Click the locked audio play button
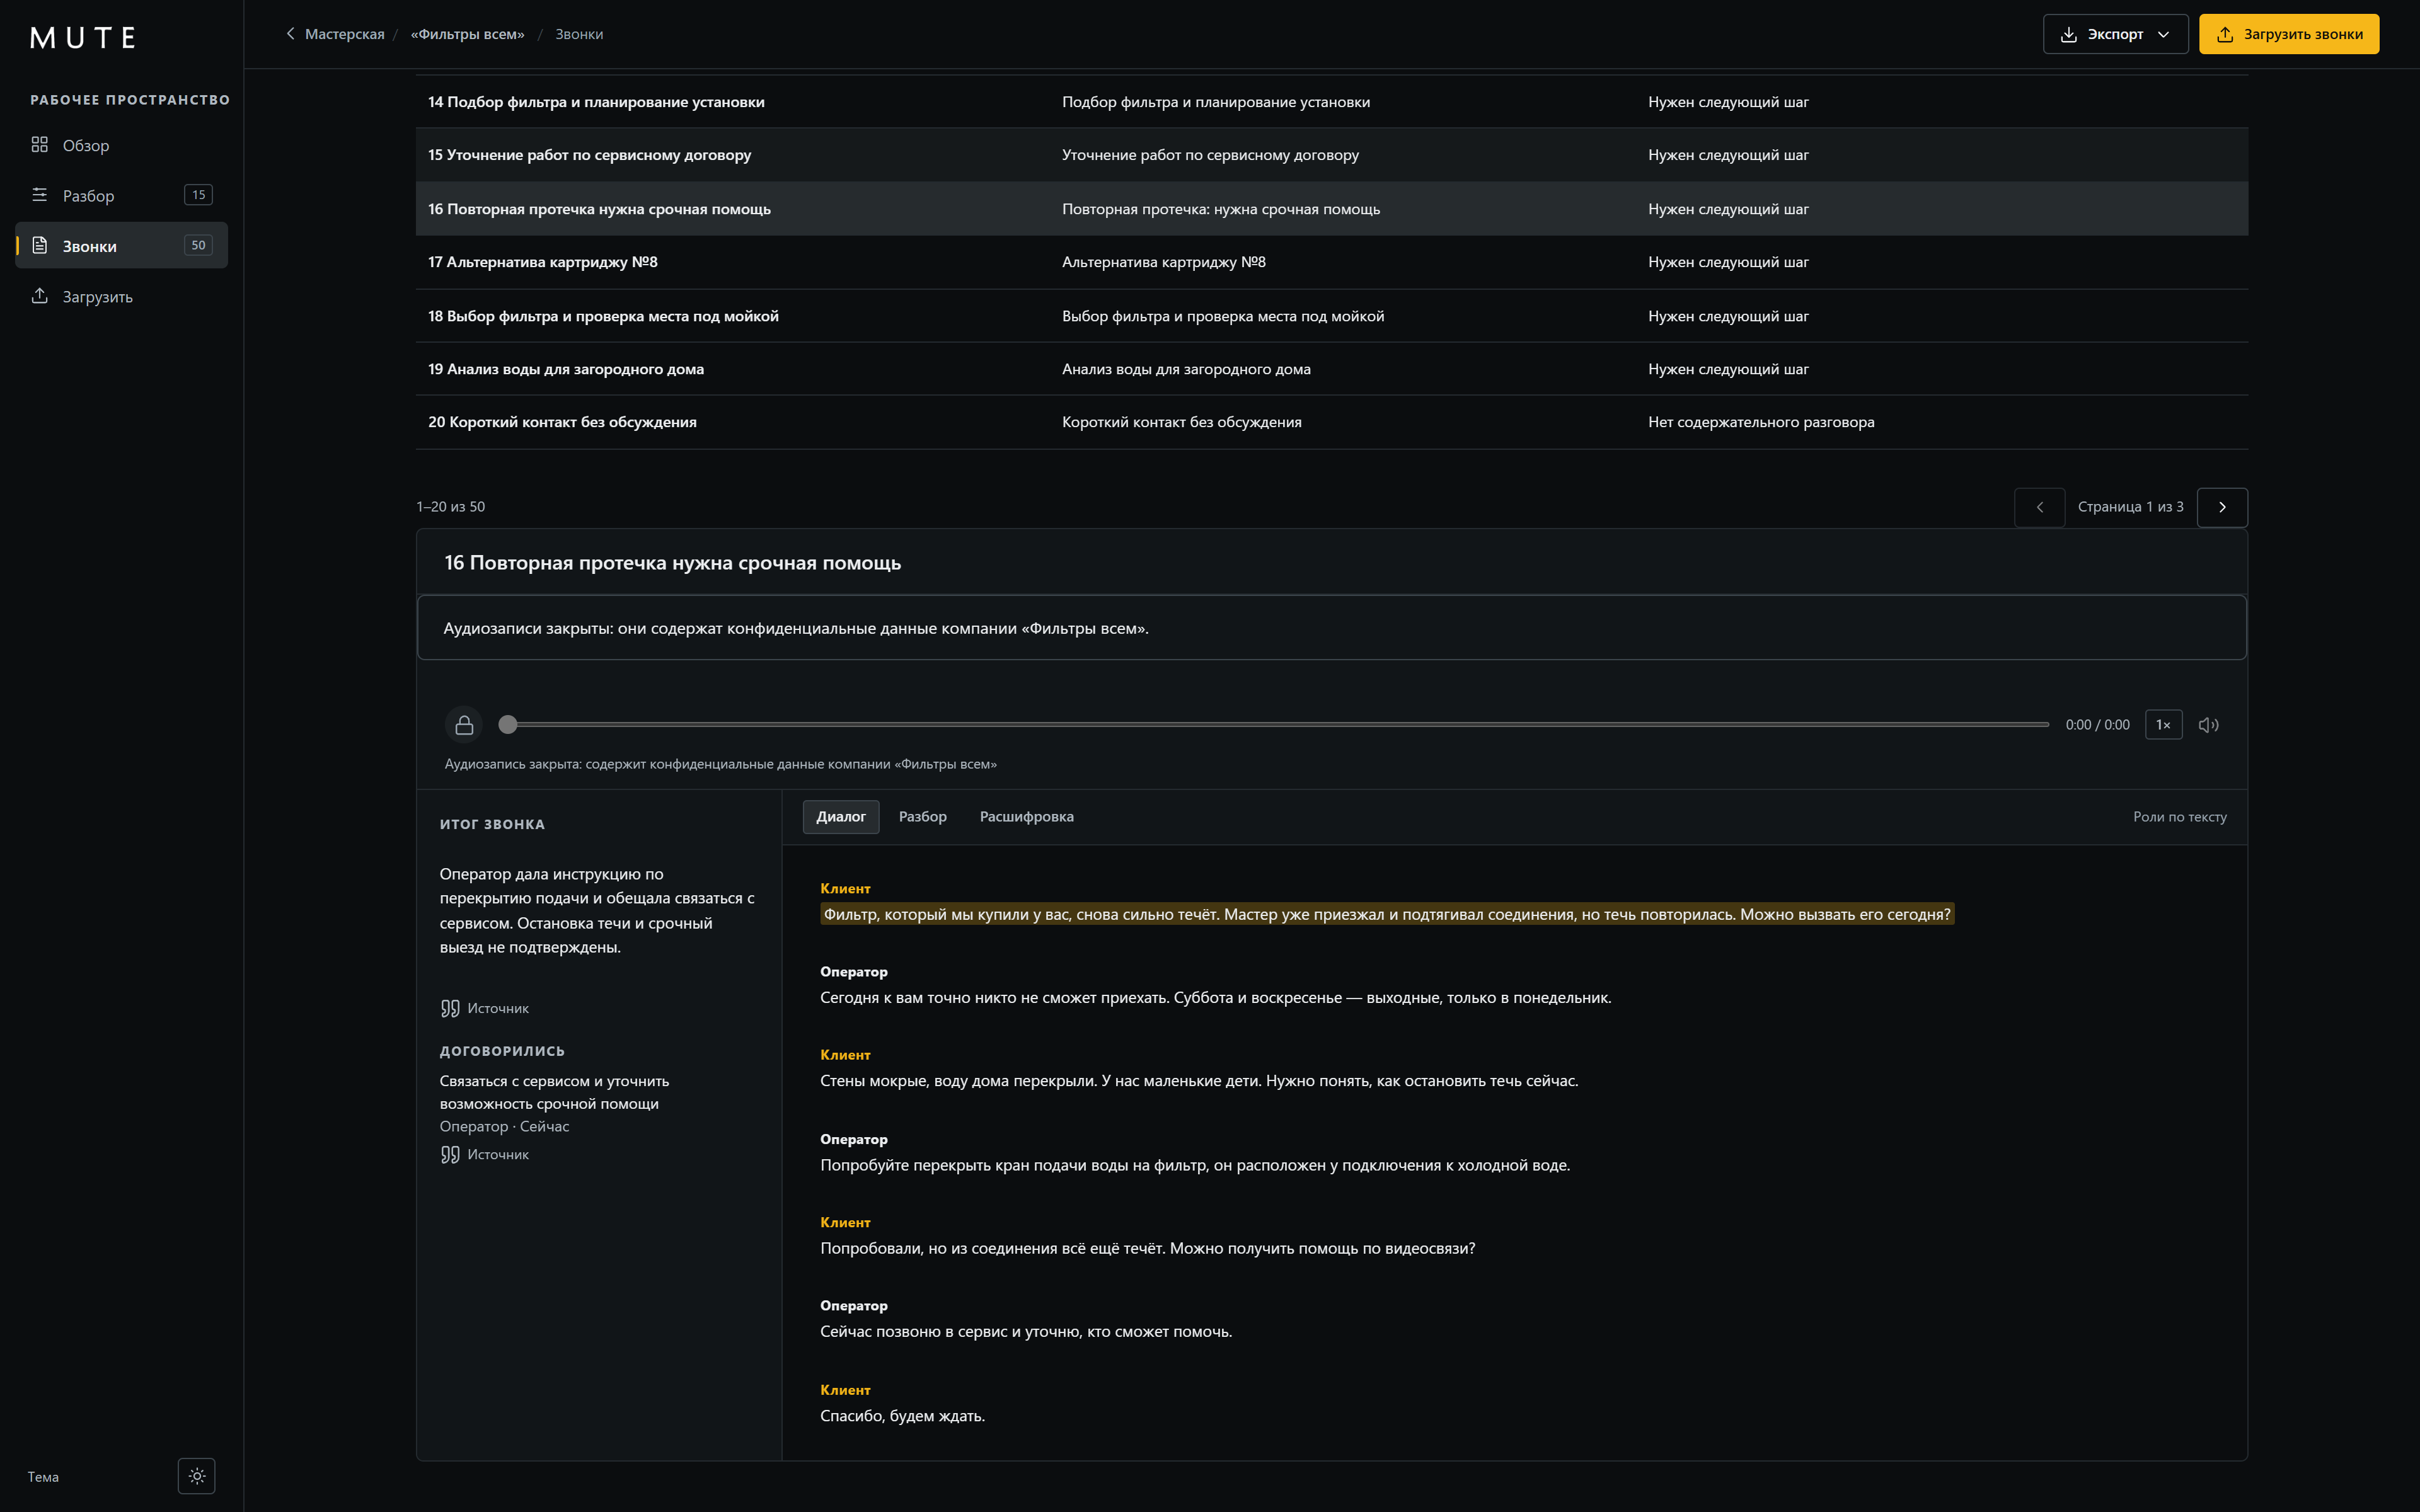Image resolution: width=2420 pixels, height=1512 pixels. pos(464,725)
